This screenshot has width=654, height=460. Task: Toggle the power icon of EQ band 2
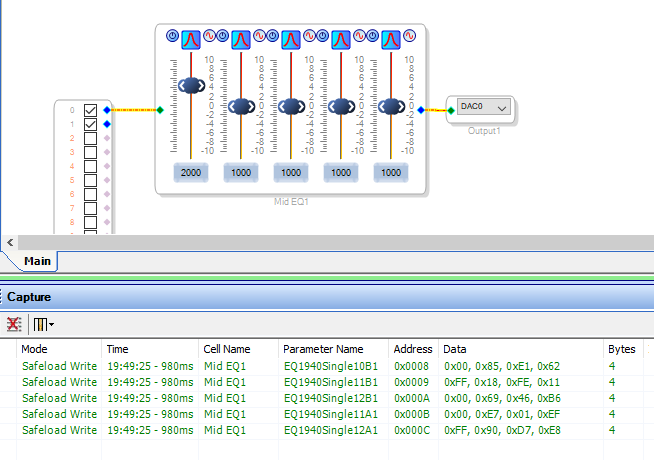point(222,36)
